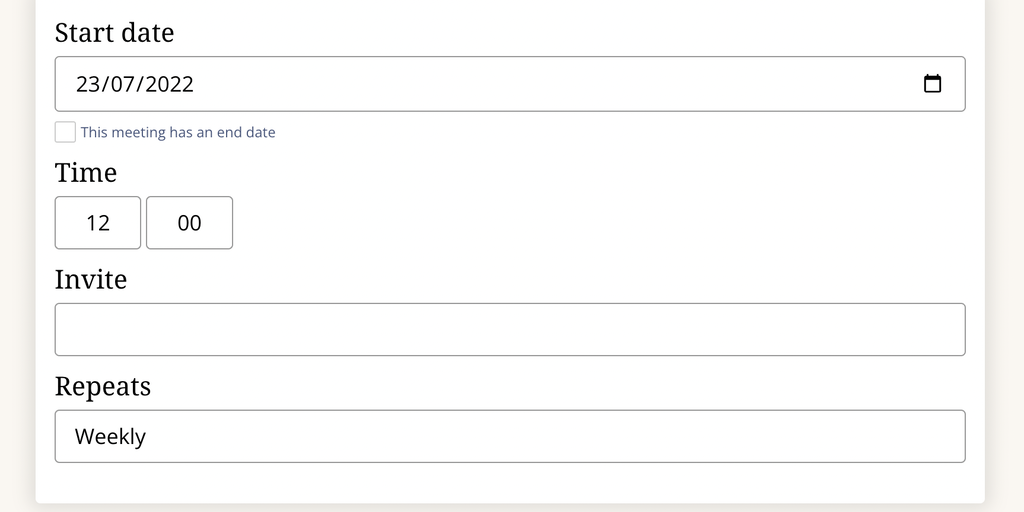Focus the minutes field showing 00

pyautogui.click(x=189, y=223)
